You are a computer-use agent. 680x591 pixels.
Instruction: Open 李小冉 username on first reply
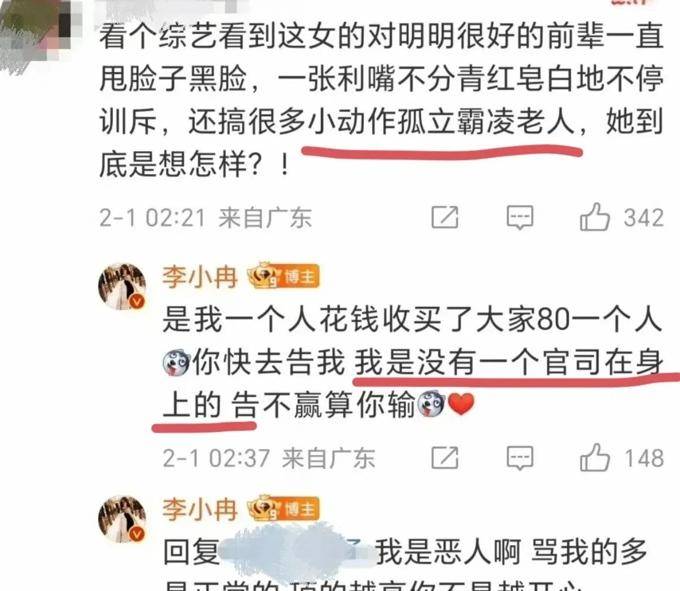200,278
